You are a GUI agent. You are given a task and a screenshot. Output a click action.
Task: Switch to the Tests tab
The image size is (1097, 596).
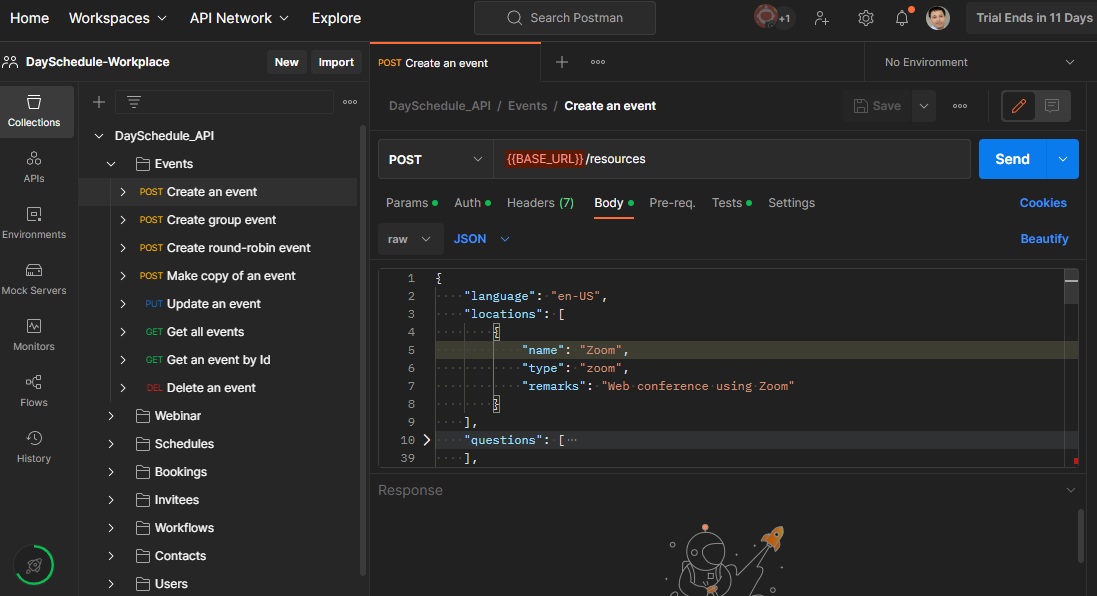click(727, 202)
